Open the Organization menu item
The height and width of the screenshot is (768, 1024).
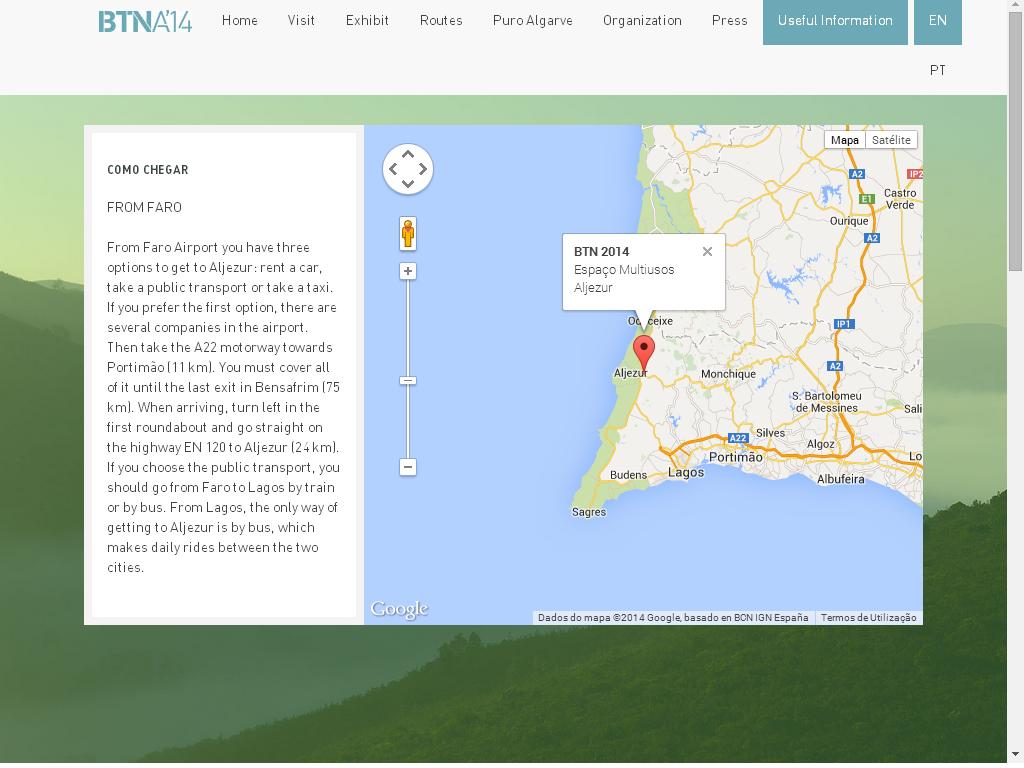pyautogui.click(x=642, y=21)
